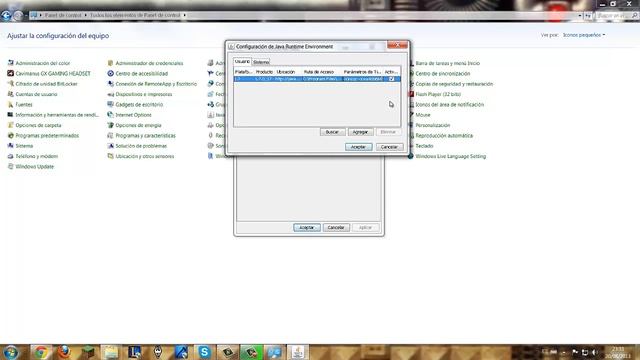Click Cancelar in the background Java panel
The width and height of the screenshot is (640, 360).
pyautogui.click(x=336, y=227)
